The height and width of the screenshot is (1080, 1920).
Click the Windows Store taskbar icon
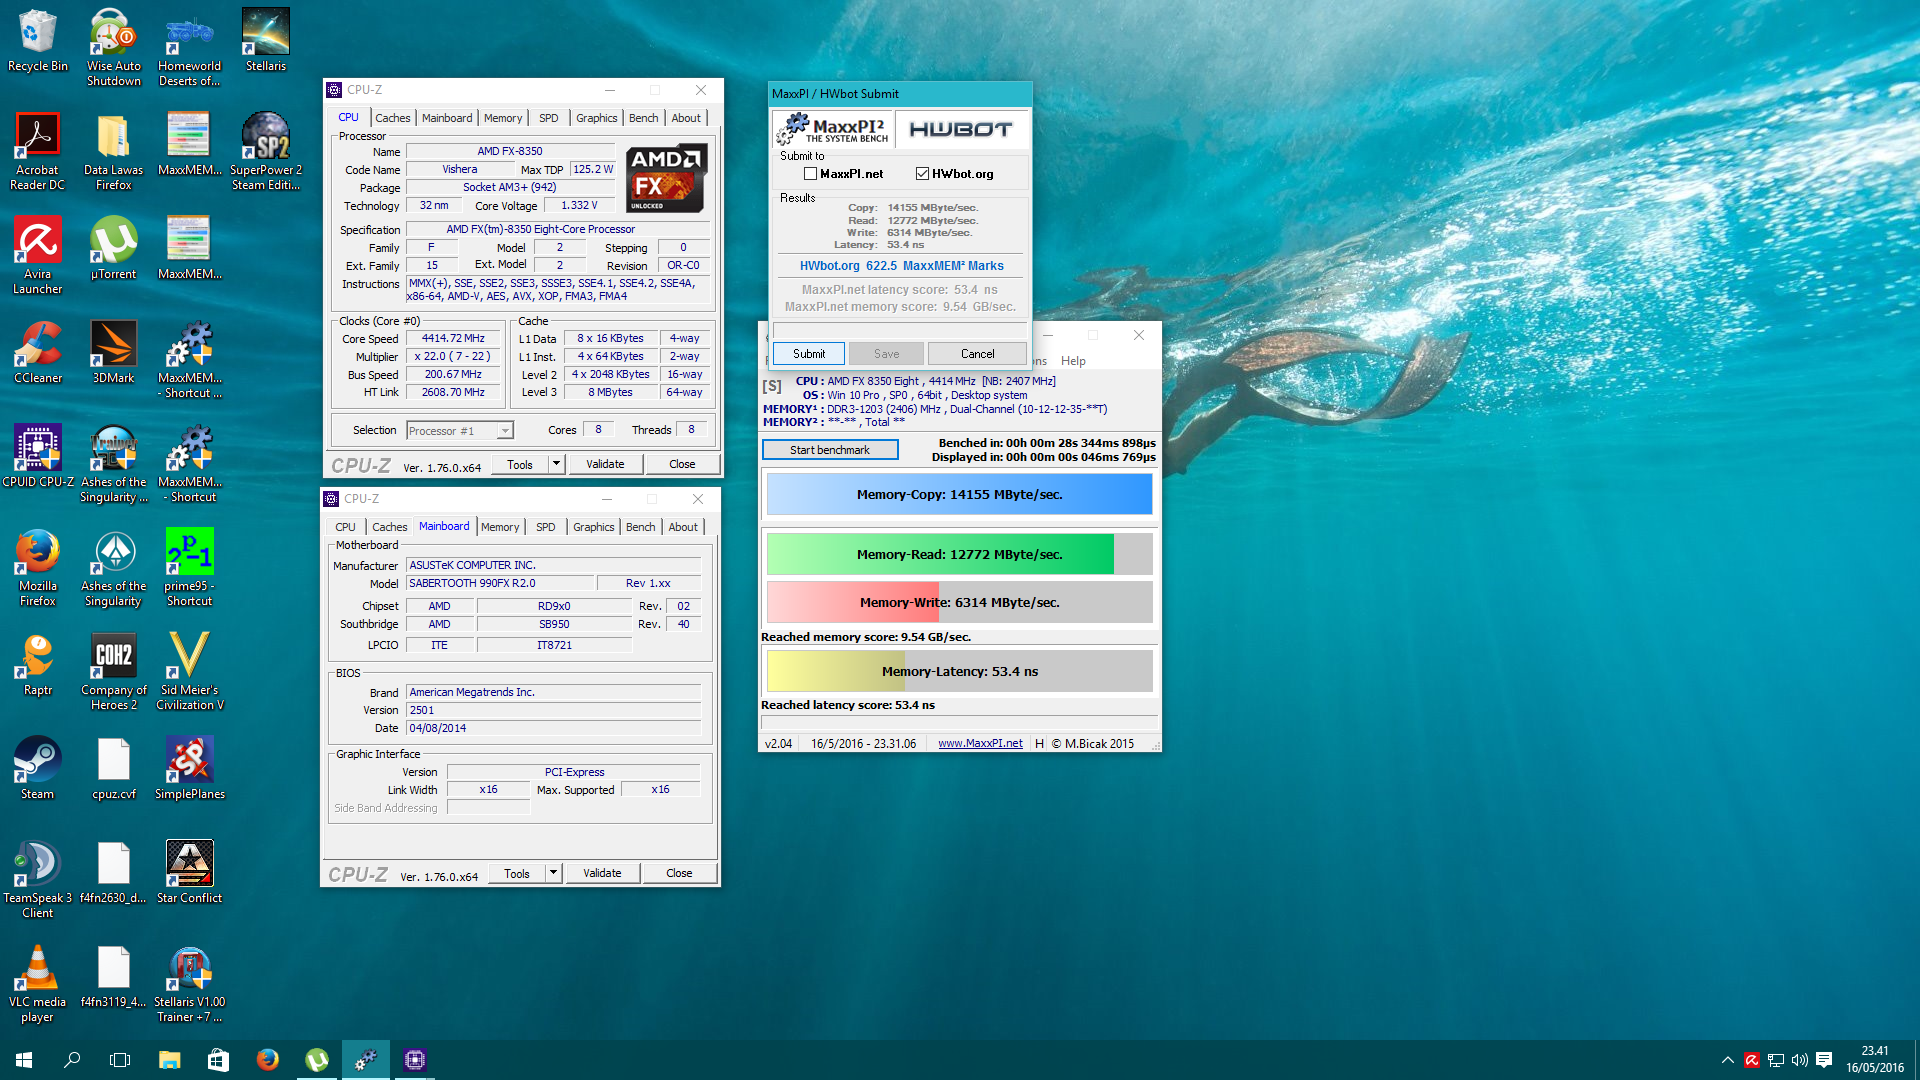218,1059
